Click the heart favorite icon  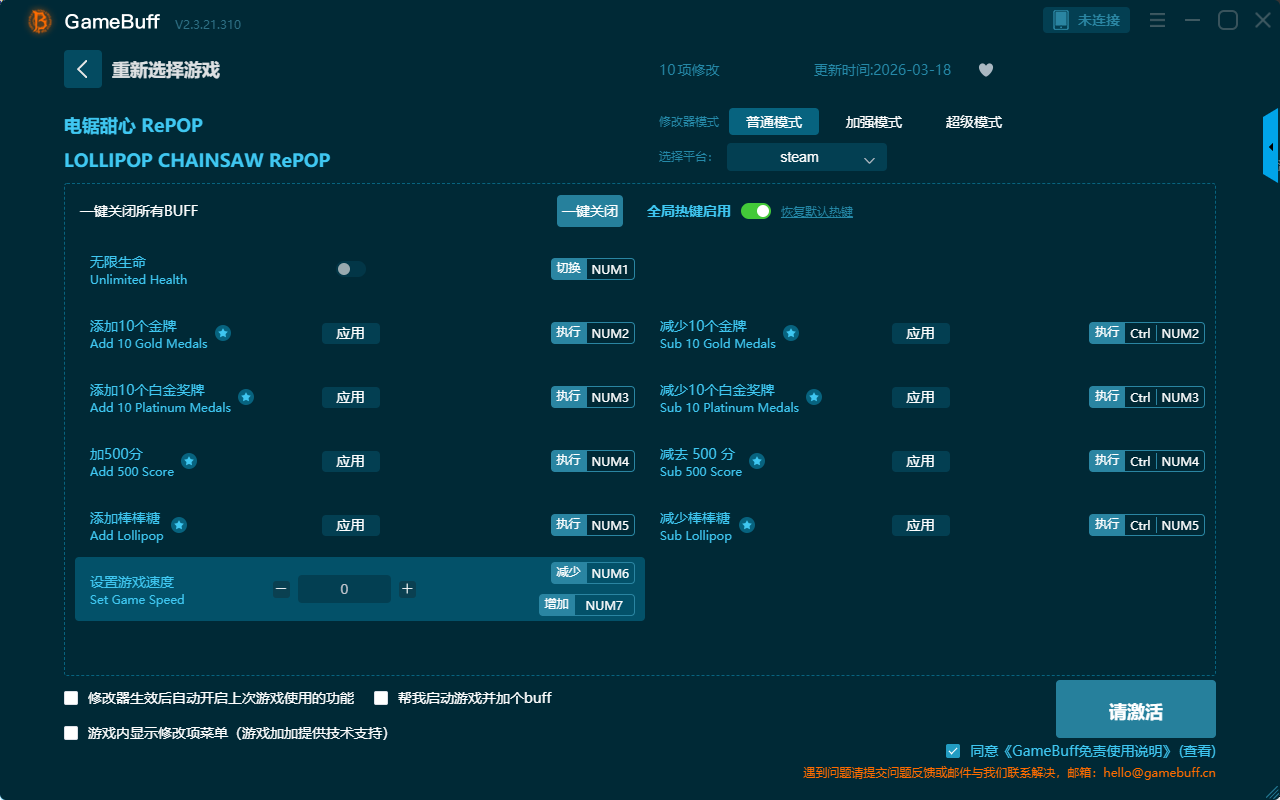[x=985, y=70]
